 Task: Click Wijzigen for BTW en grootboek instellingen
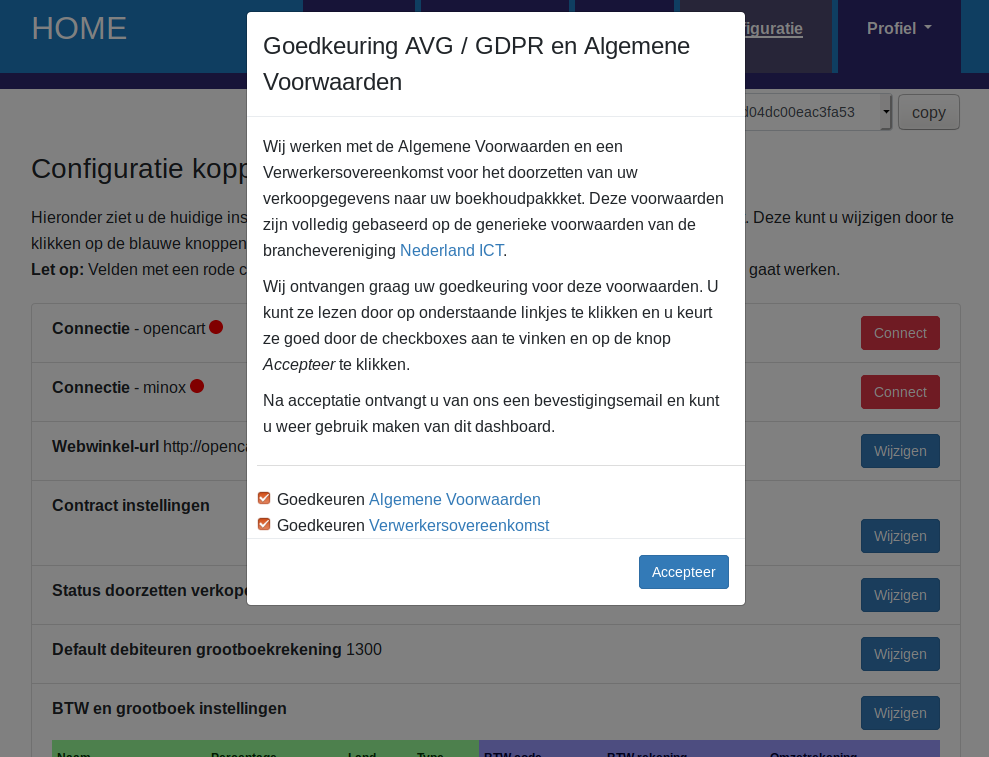[900, 713]
